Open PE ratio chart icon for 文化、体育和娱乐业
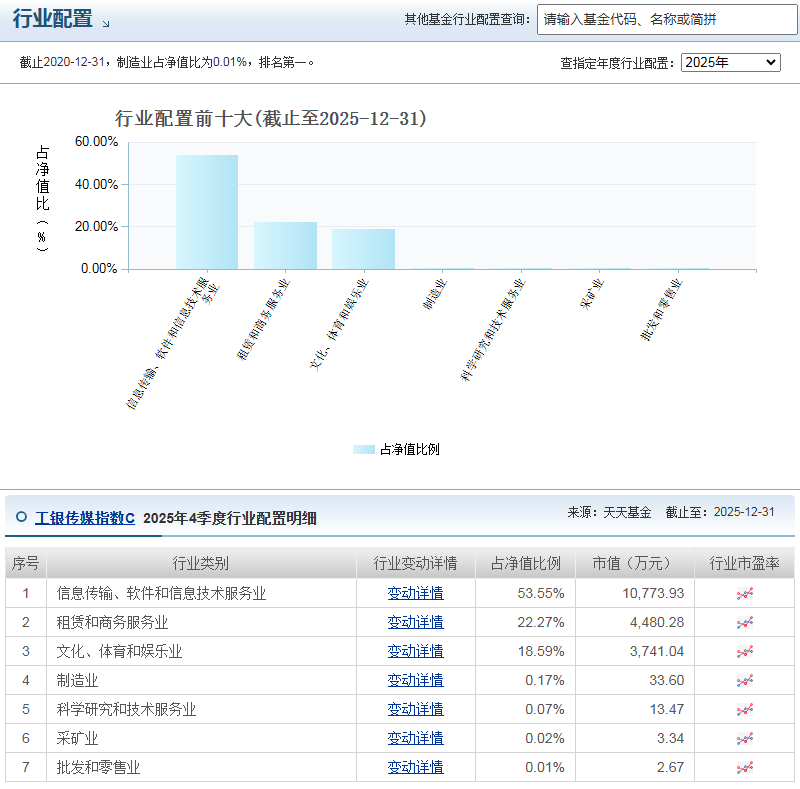Viewport: 800px width, 789px height. coord(744,652)
